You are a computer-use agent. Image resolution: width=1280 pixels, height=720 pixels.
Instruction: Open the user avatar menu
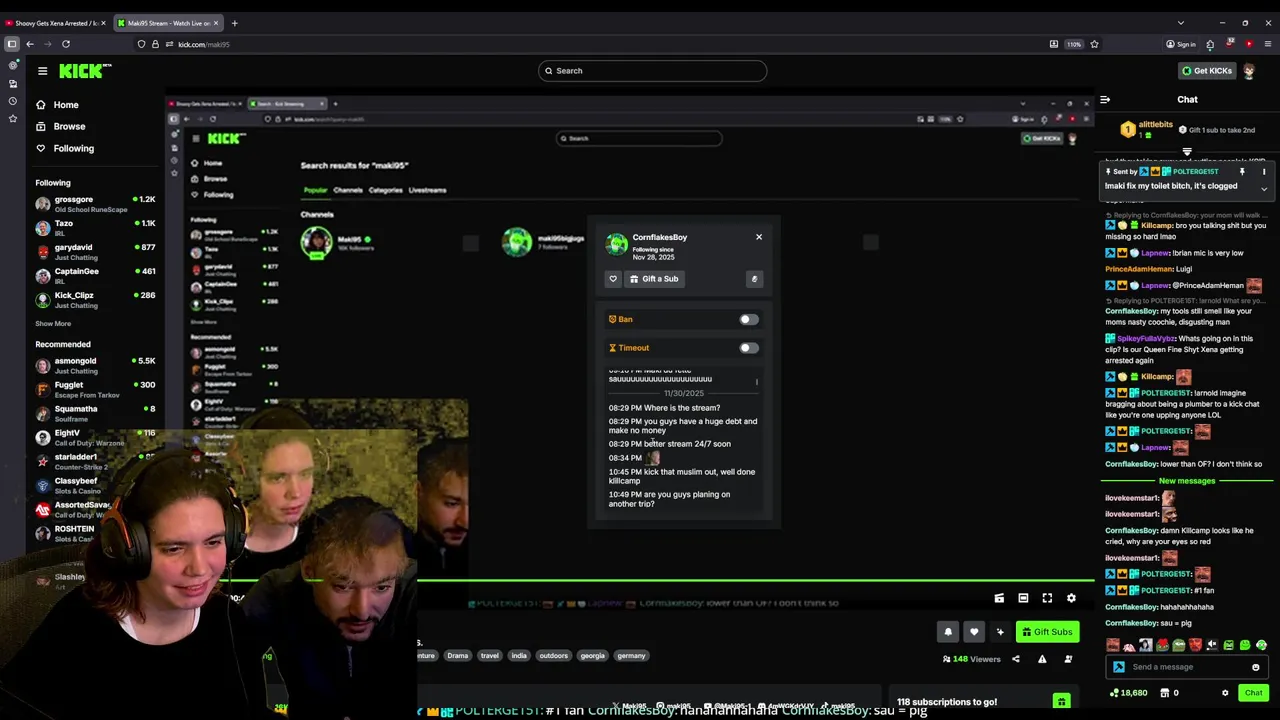click(1249, 71)
